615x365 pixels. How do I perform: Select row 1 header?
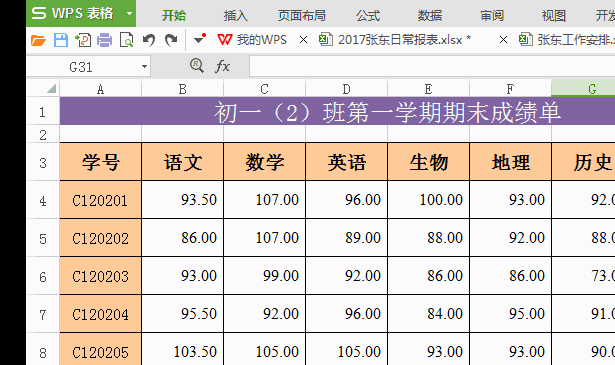tap(43, 112)
